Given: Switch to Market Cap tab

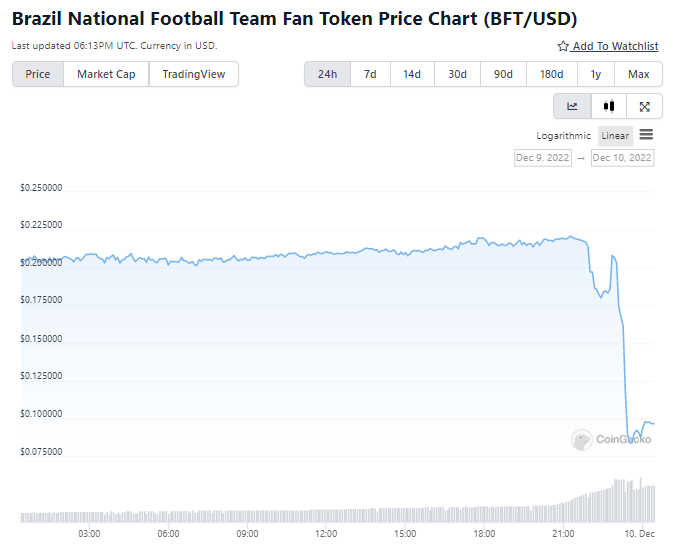Looking at the screenshot, I should pyautogui.click(x=106, y=74).
